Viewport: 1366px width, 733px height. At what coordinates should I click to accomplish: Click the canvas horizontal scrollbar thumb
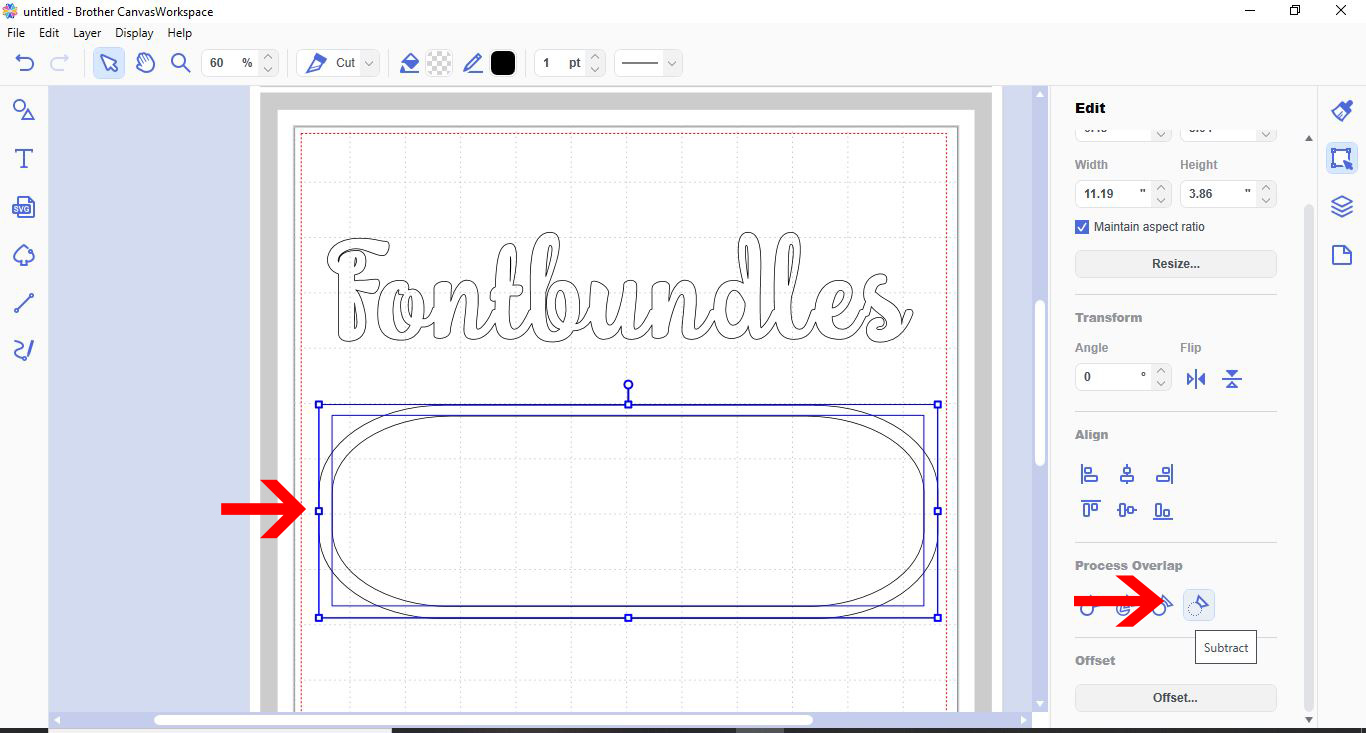tap(483, 720)
